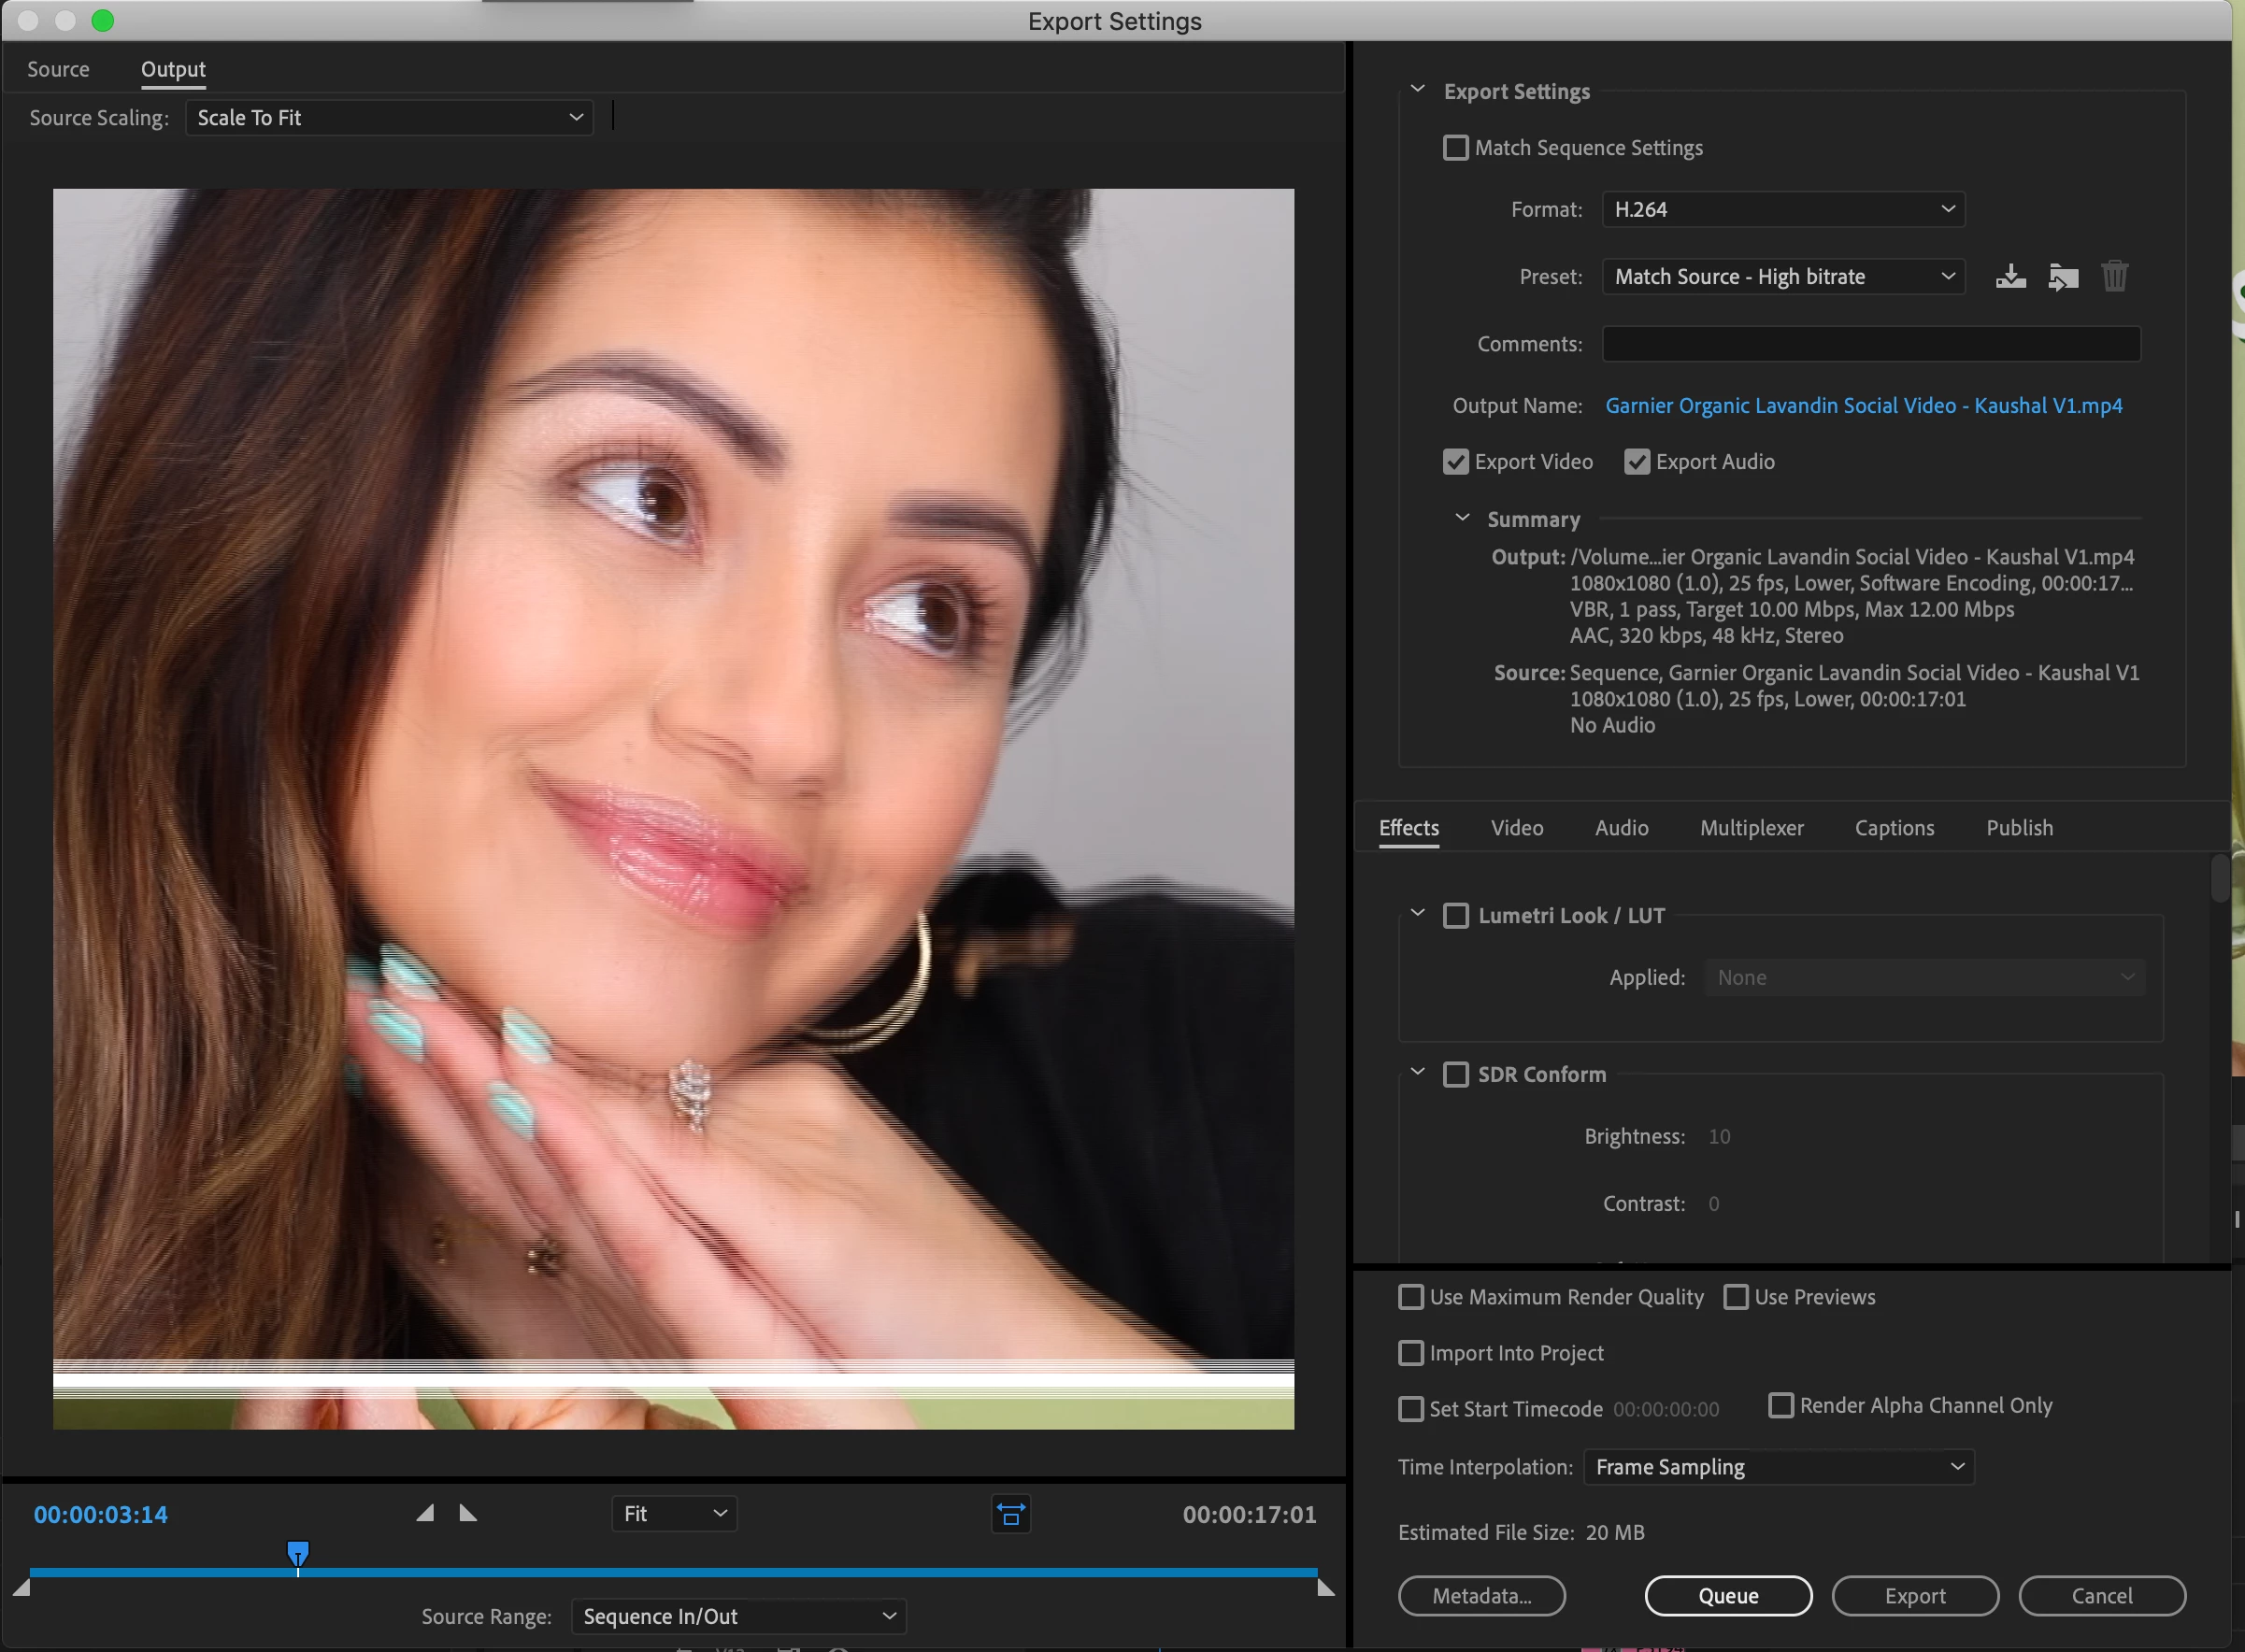Image resolution: width=2245 pixels, height=1652 pixels.
Task: Toggle the aspect ratio correction icon
Action: click(x=1010, y=1514)
